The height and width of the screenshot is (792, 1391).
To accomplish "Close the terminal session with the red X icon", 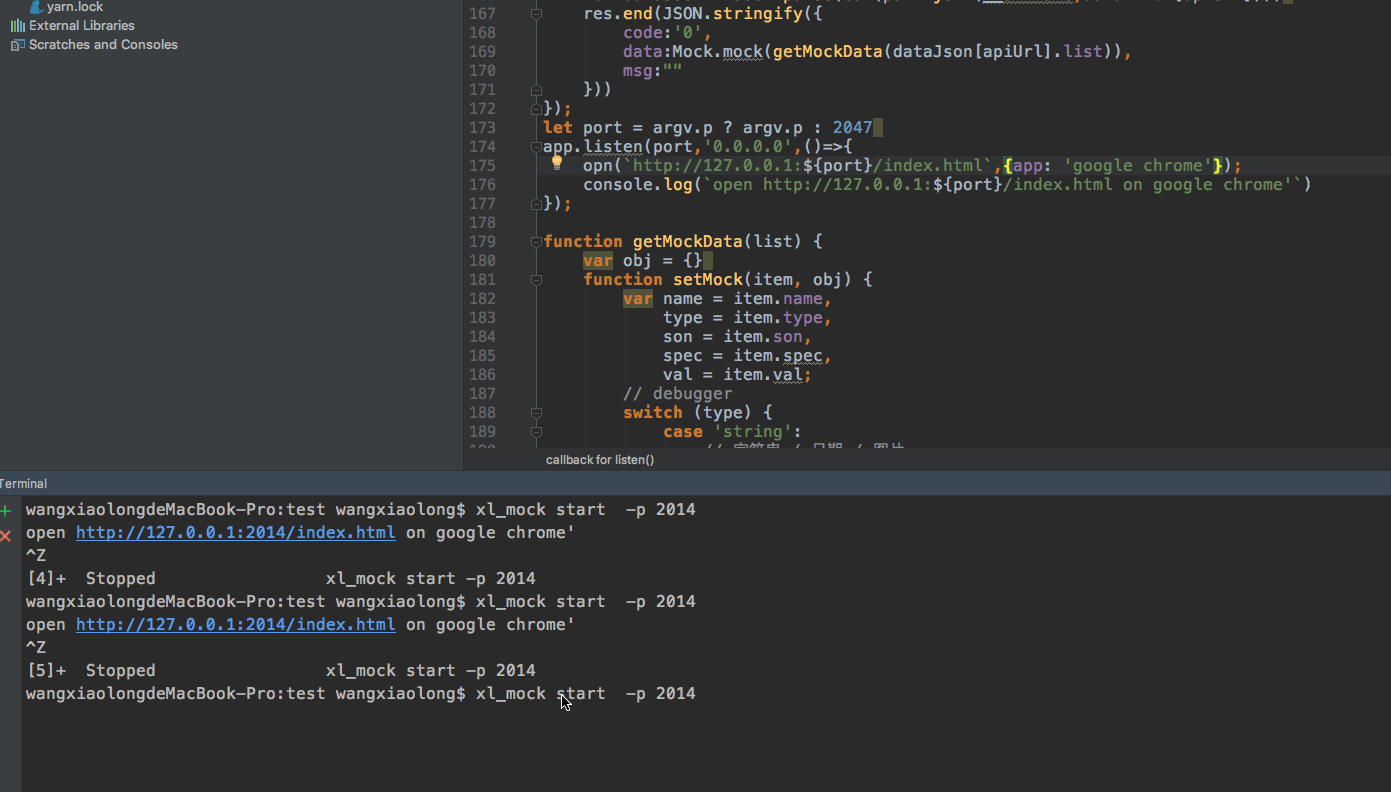I will [6, 536].
